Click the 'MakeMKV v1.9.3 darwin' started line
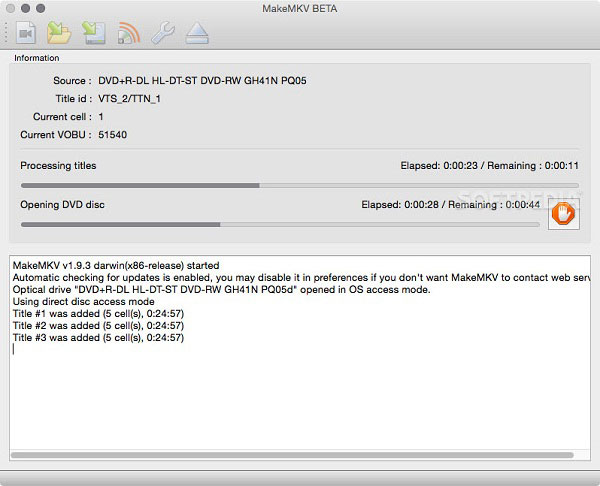 116,266
